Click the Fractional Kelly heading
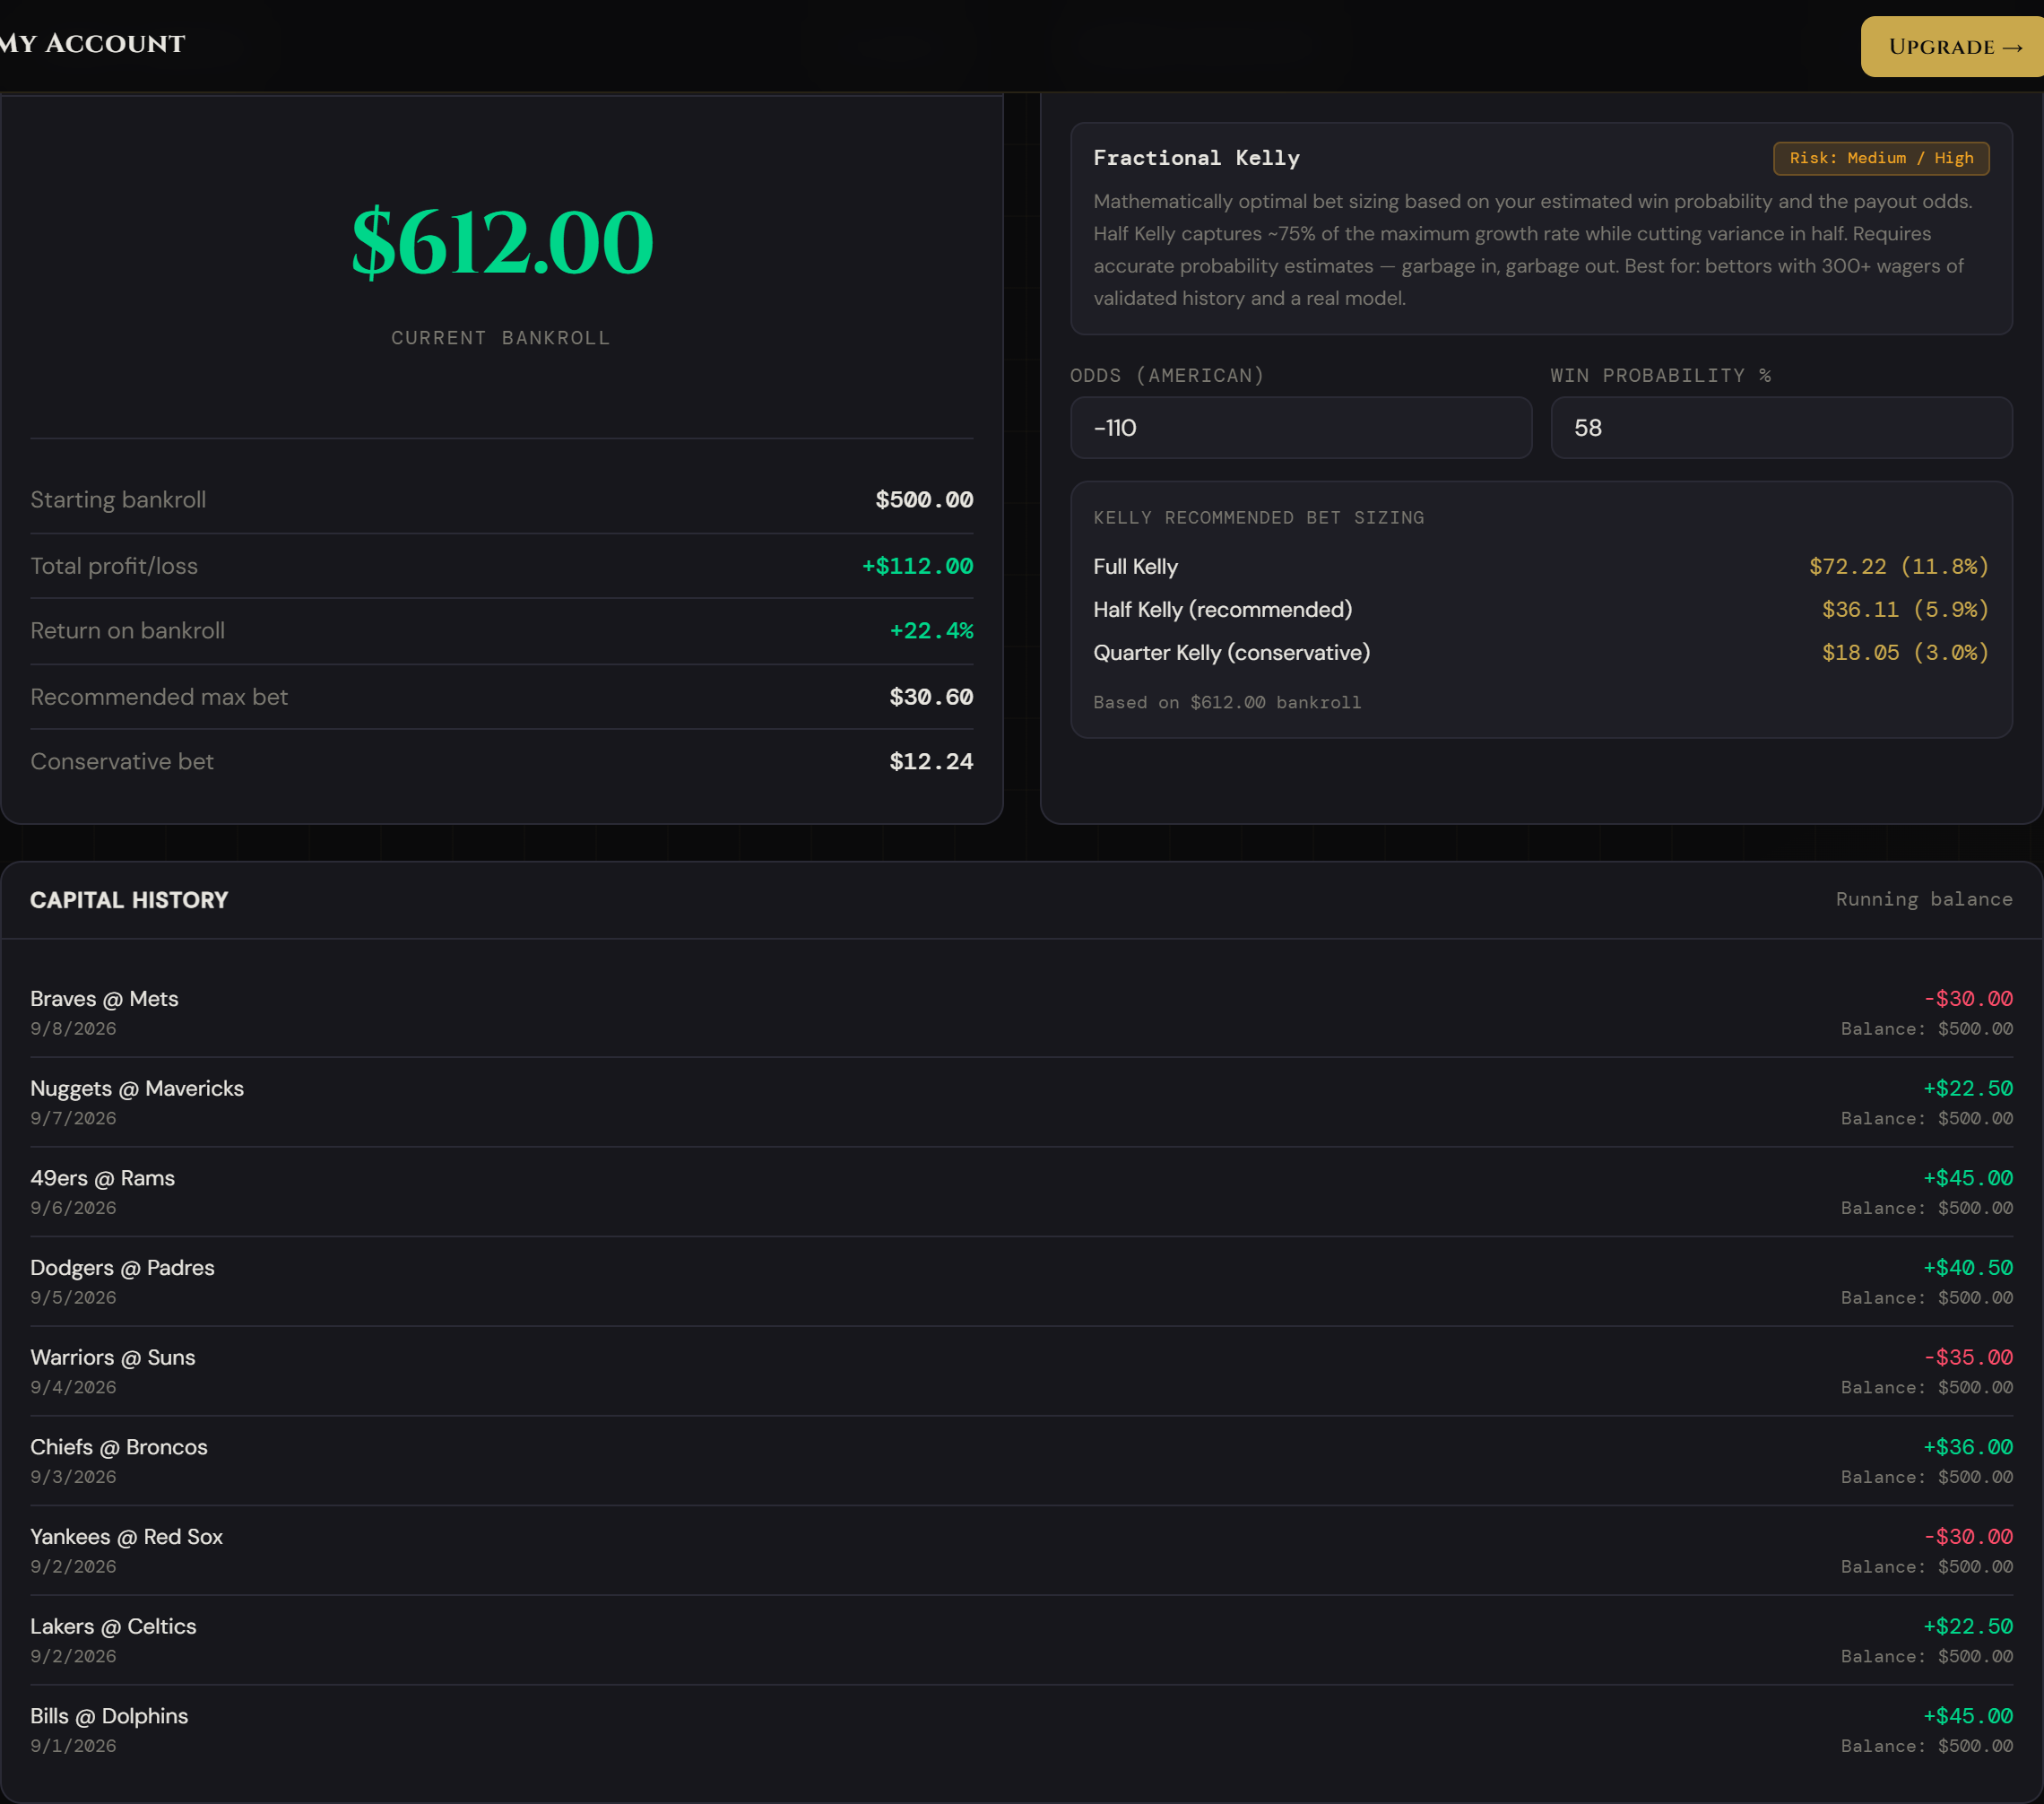Viewport: 2044px width, 1804px height. pyautogui.click(x=1196, y=158)
